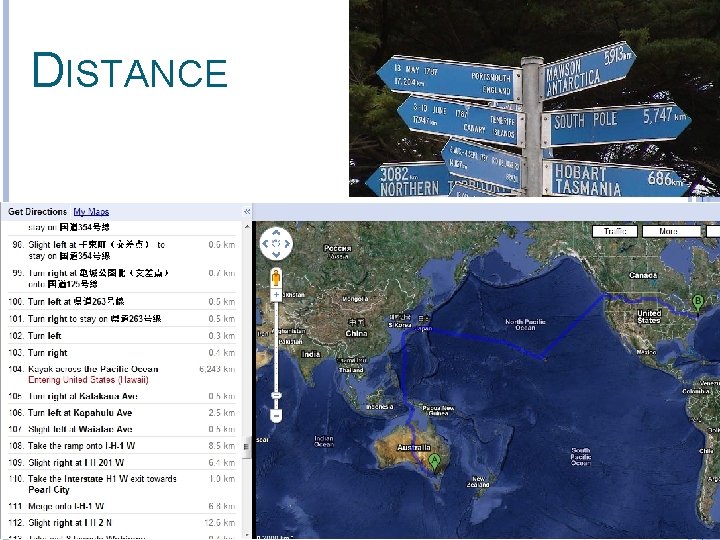The width and height of the screenshot is (720, 540).
Task: Select step 111 Merge onto I-H-1 W
Action: coord(122,506)
